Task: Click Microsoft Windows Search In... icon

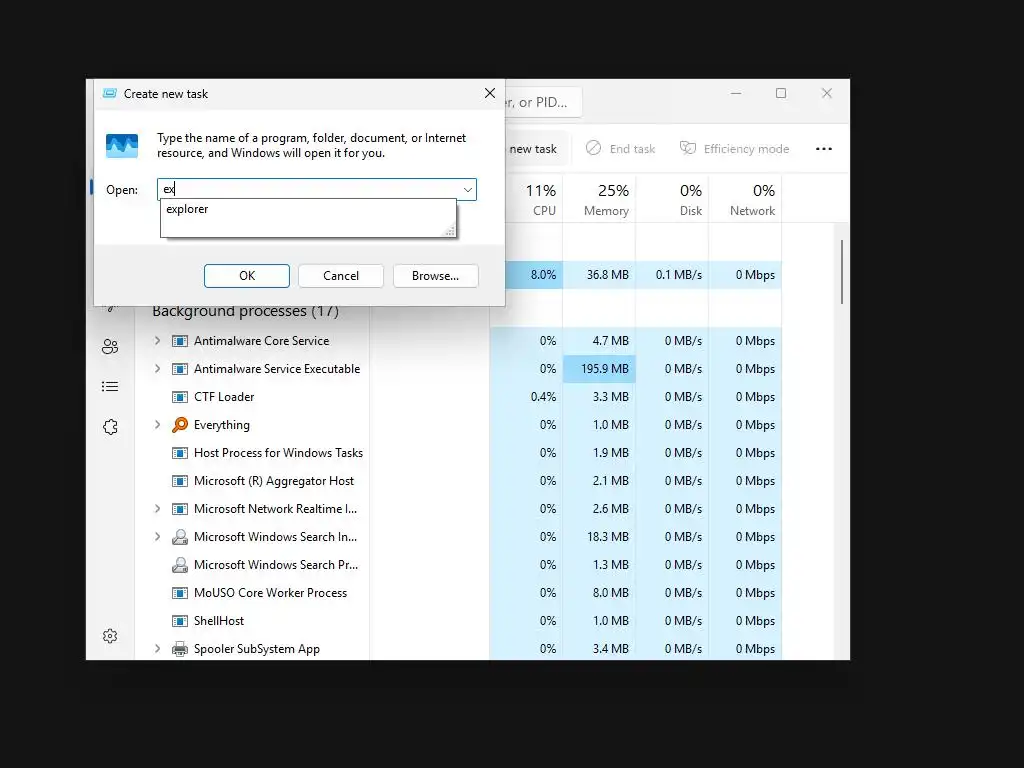Action: click(x=180, y=537)
